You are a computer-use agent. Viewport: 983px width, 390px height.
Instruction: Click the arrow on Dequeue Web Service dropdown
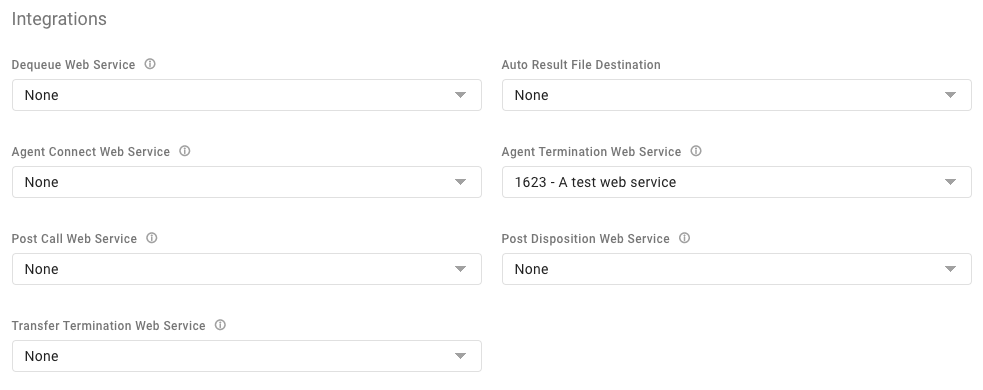pyautogui.click(x=460, y=95)
